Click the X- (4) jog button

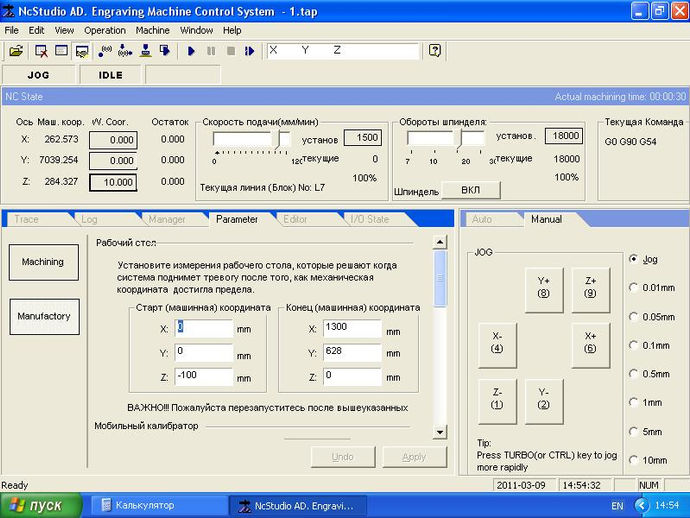[497, 345]
